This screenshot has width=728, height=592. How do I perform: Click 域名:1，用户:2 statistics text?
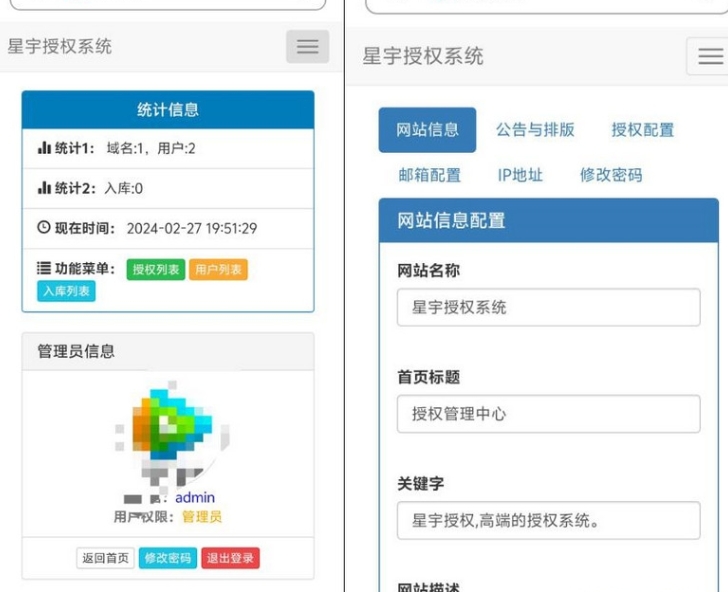click(x=151, y=149)
